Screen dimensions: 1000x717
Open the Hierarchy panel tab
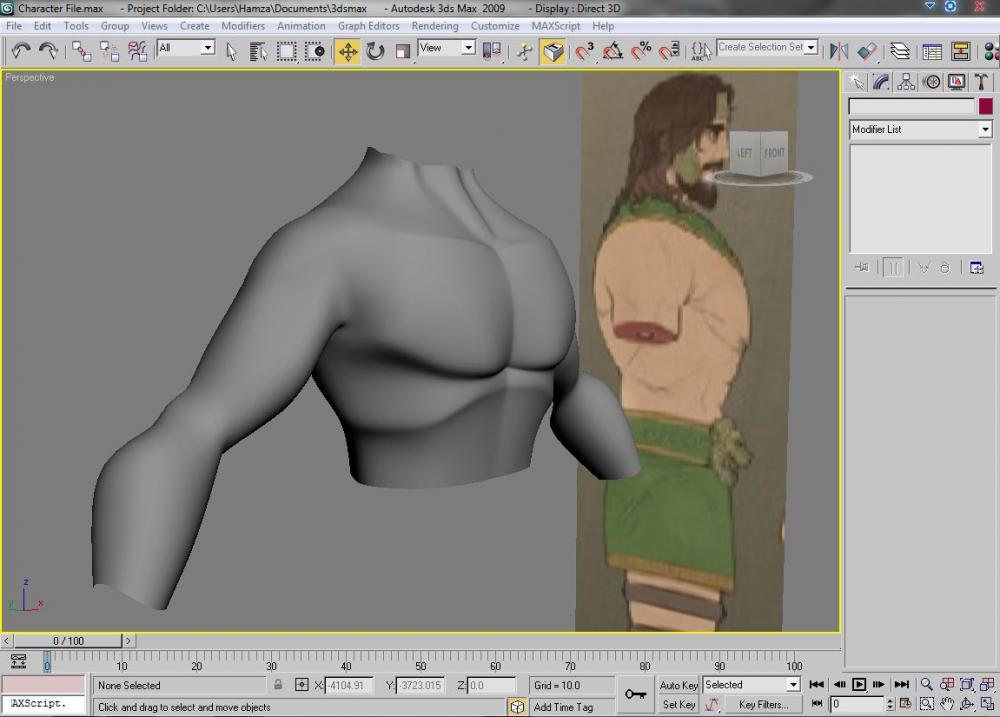coord(907,82)
